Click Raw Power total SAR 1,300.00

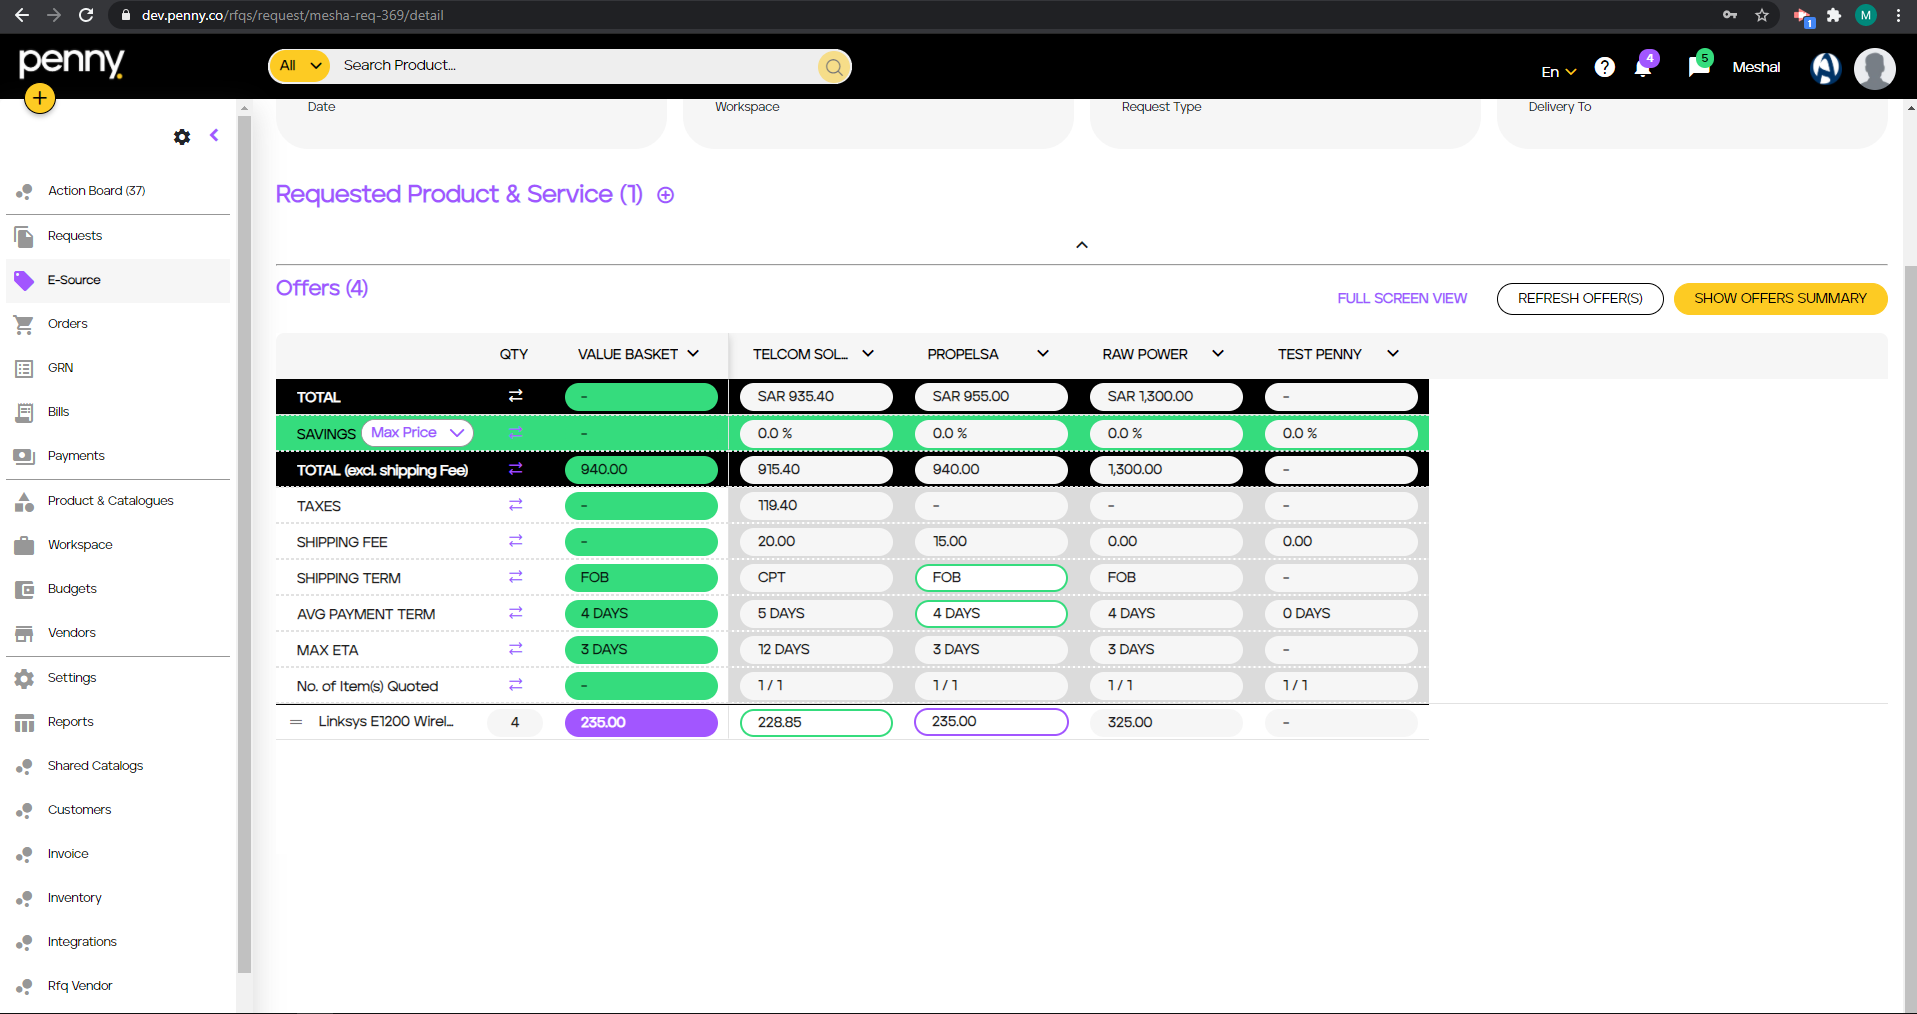point(1166,396)
